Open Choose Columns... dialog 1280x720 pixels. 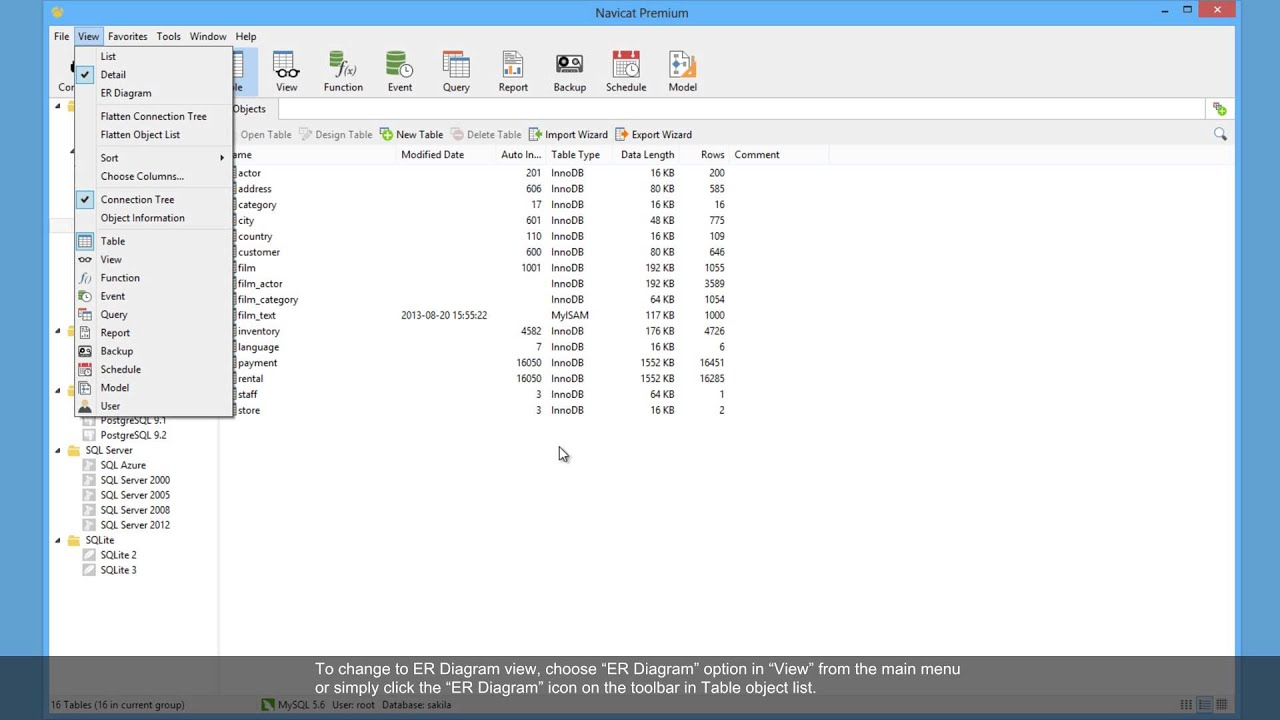point(153,176)
